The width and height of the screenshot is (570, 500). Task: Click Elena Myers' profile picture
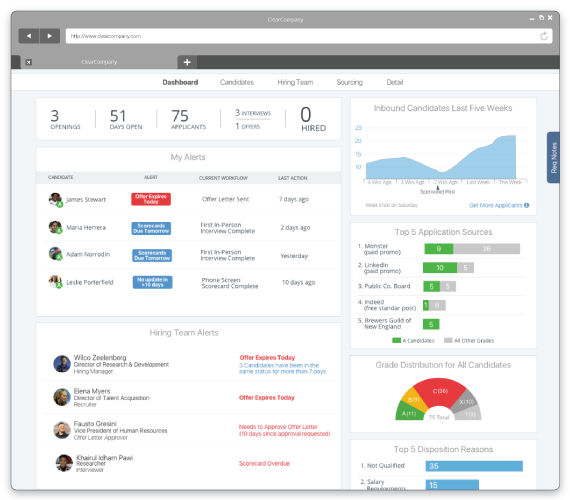tap(62, 397)
